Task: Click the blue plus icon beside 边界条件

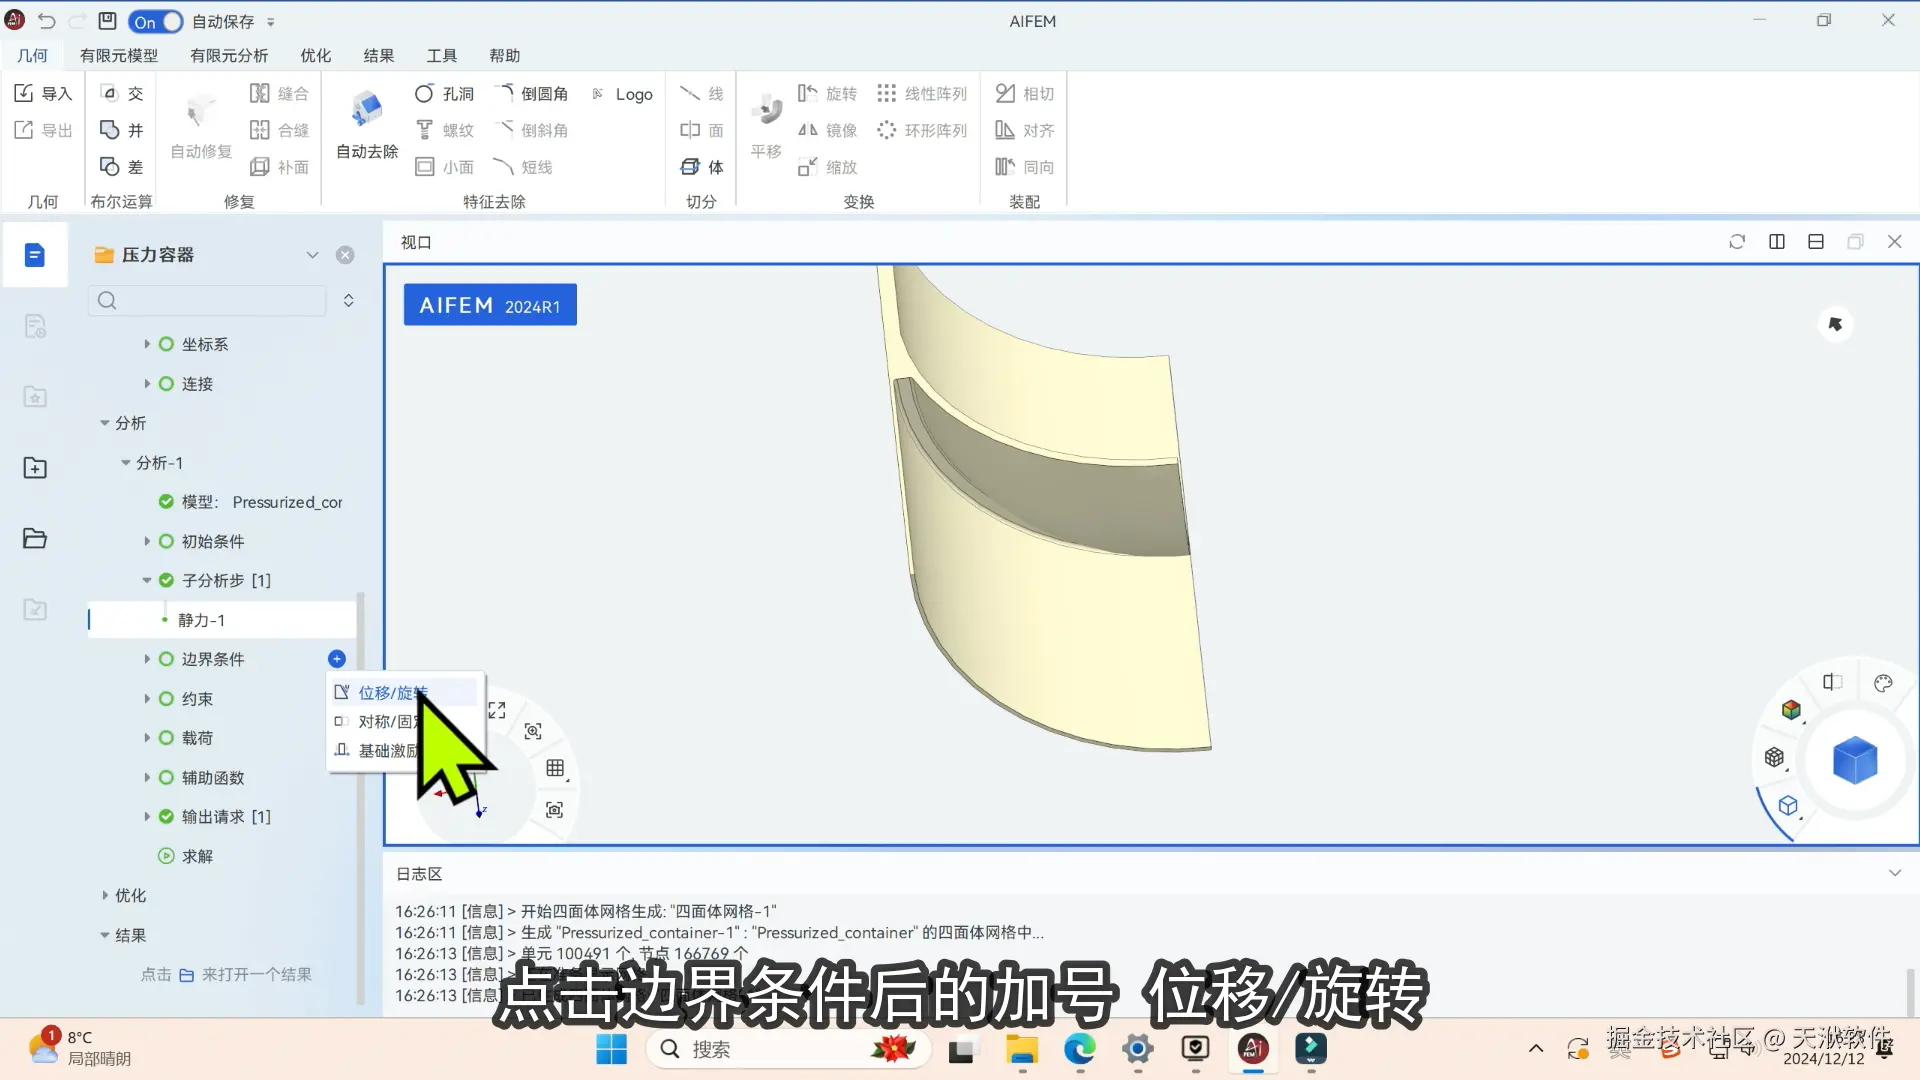Action: (337, 659)
